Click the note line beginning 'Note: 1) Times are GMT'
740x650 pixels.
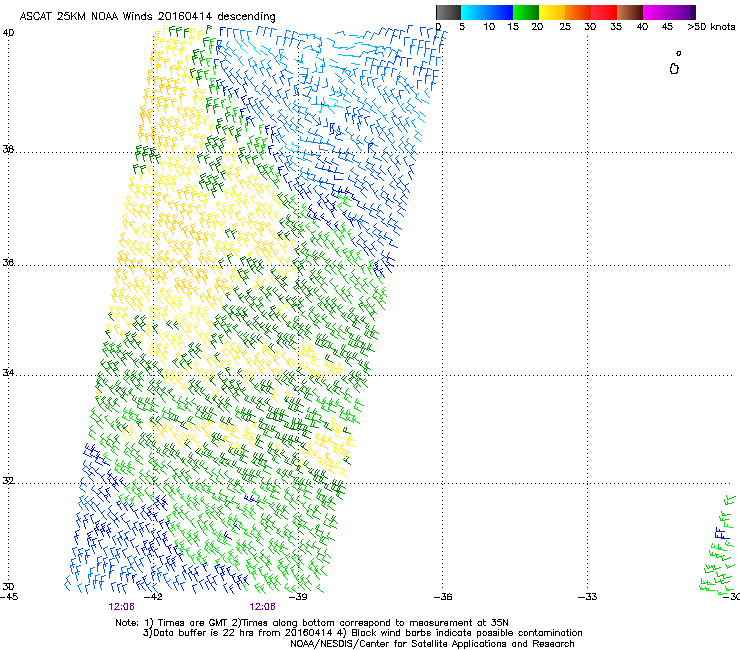[x=312, y=623]
